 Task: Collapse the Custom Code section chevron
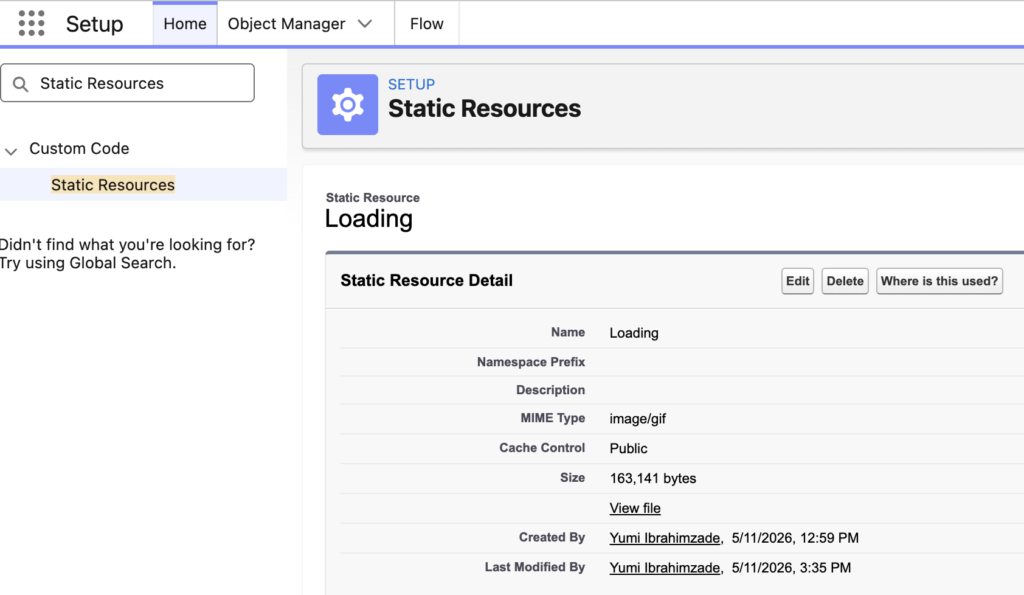tap(11, 152)
